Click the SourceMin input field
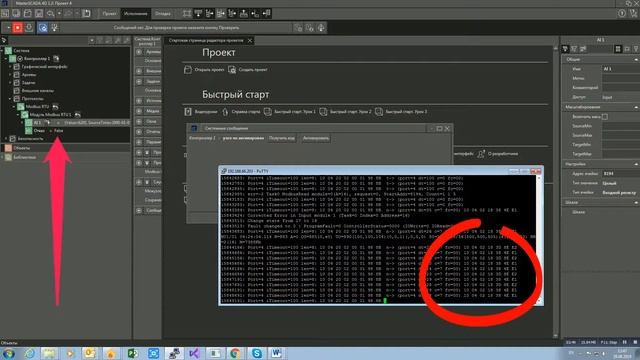640x360 pixels. [620, 126]
